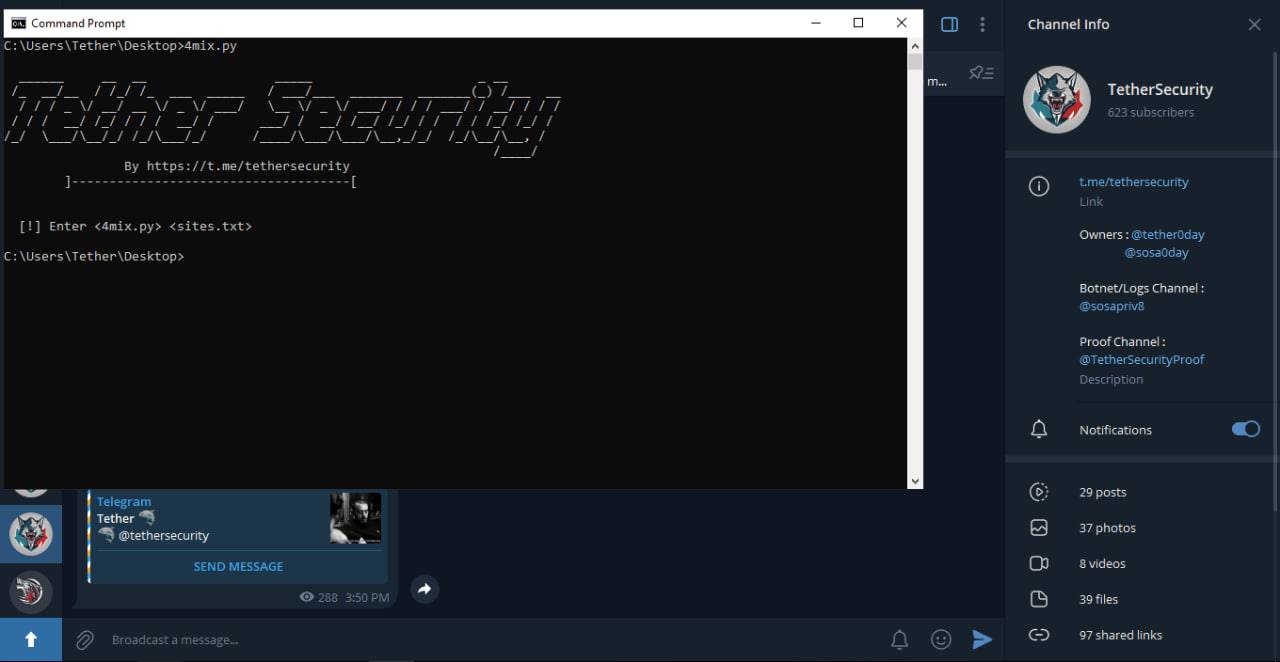Click the '3:50 PM' message timestamp

tap(367, 597)
